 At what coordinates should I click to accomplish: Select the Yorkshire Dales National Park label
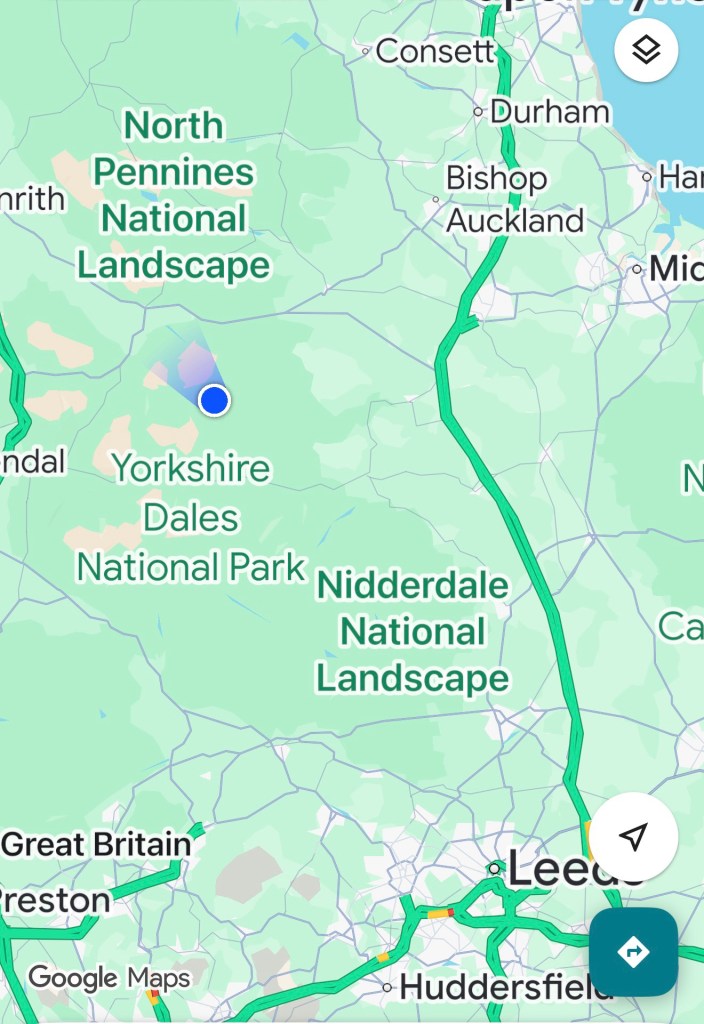tap(191, 517)
